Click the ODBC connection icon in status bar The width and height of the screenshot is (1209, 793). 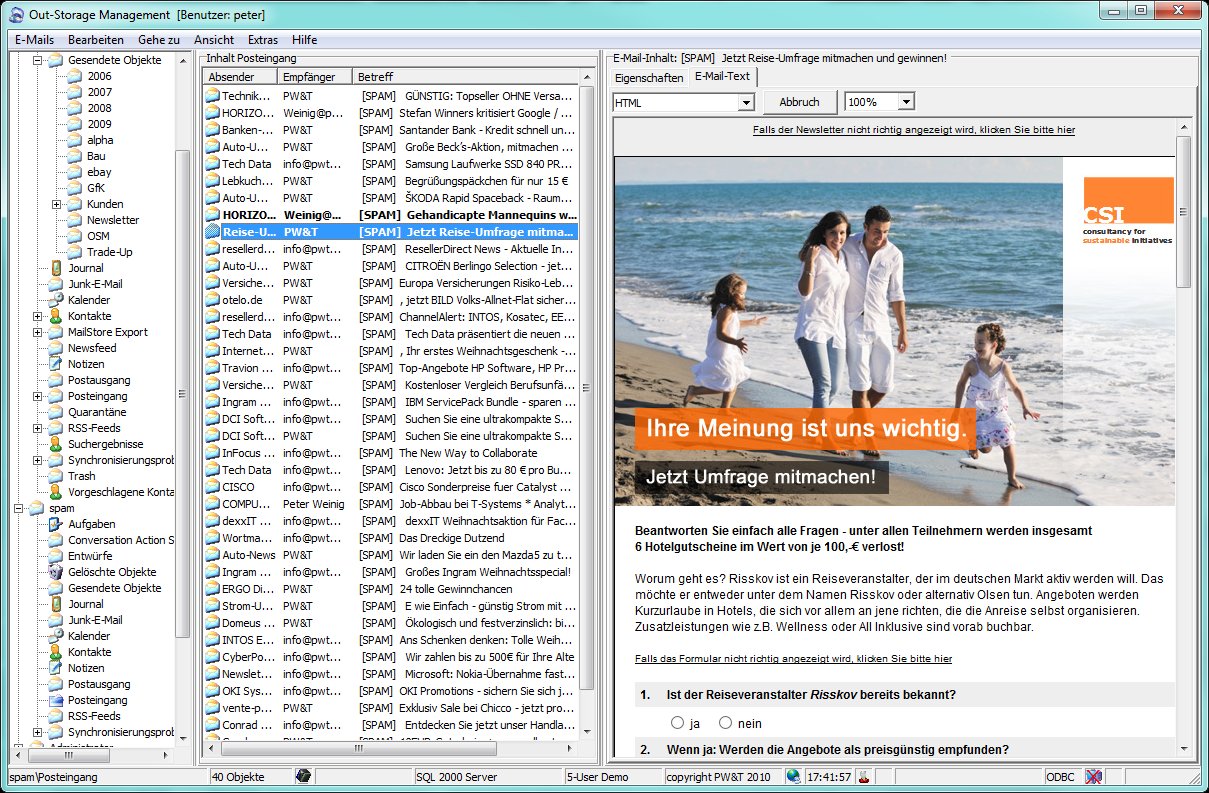tap(1094, 777)
